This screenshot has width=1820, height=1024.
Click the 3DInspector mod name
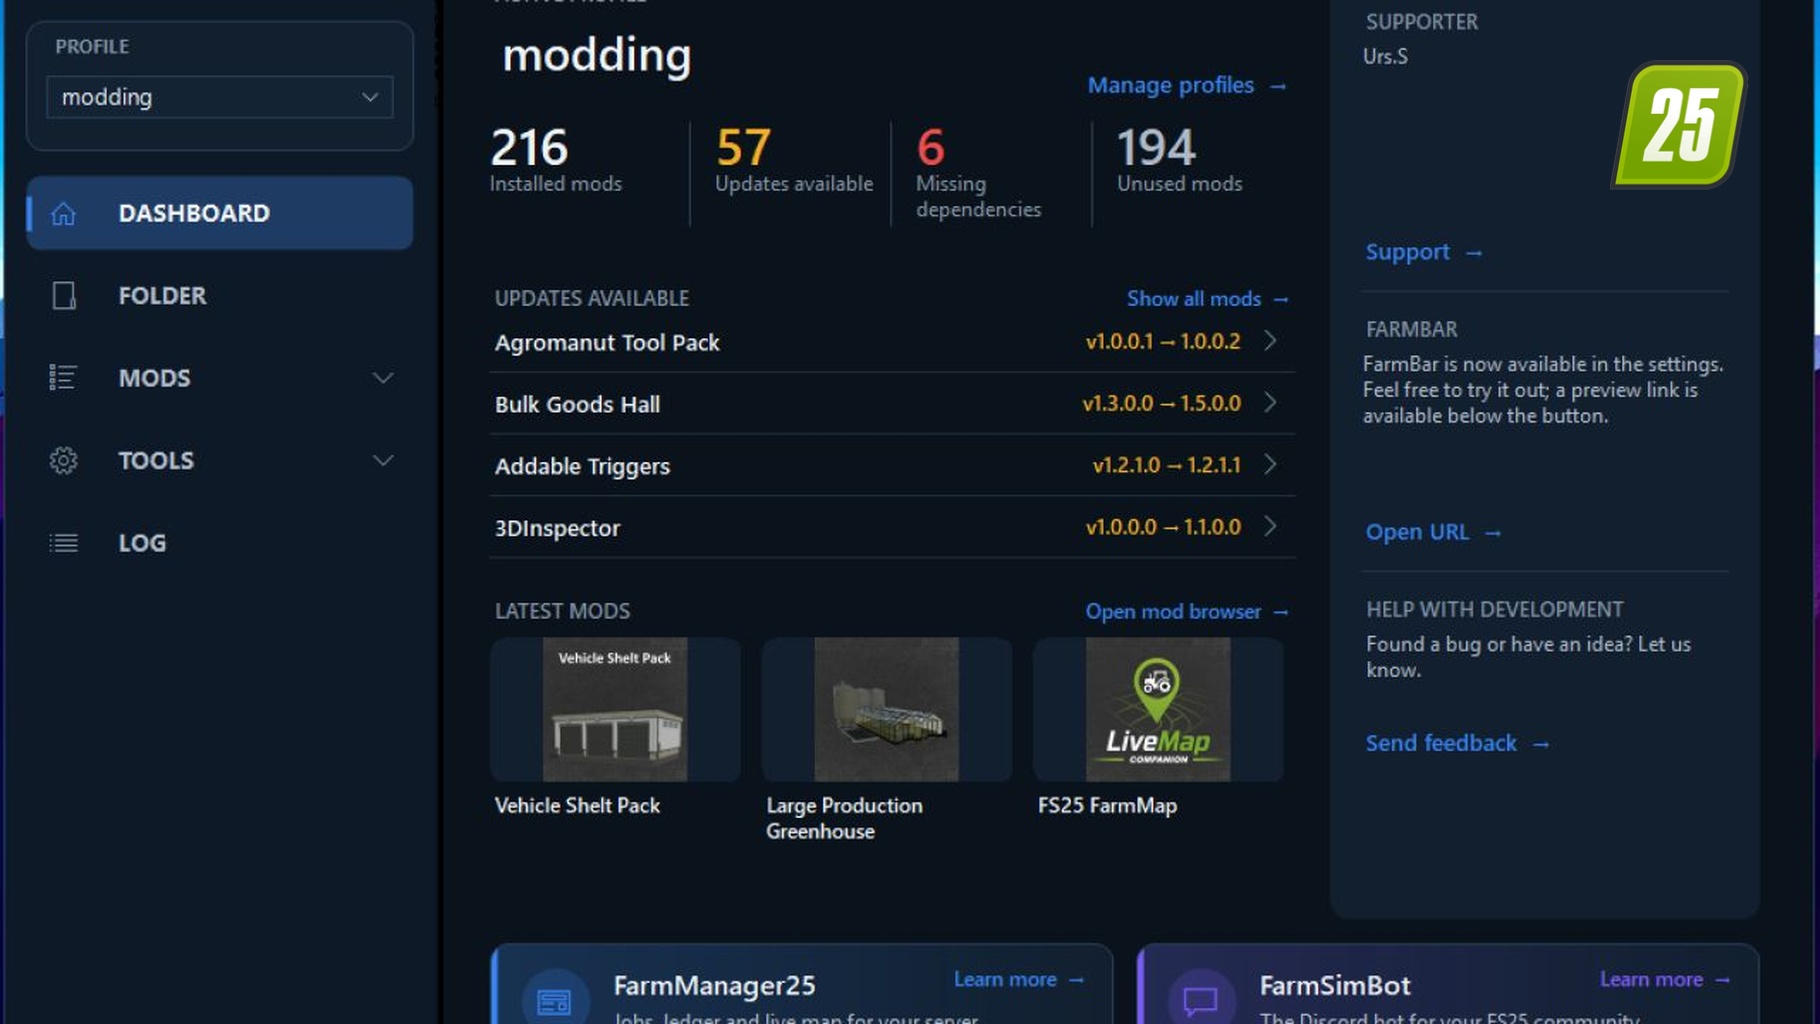[557, 528]
